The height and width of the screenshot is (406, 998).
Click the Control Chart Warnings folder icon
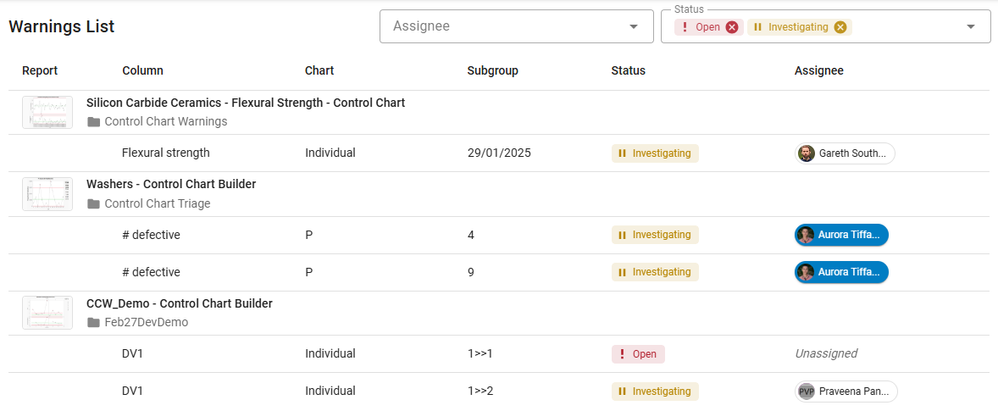(x=94, y=122)
